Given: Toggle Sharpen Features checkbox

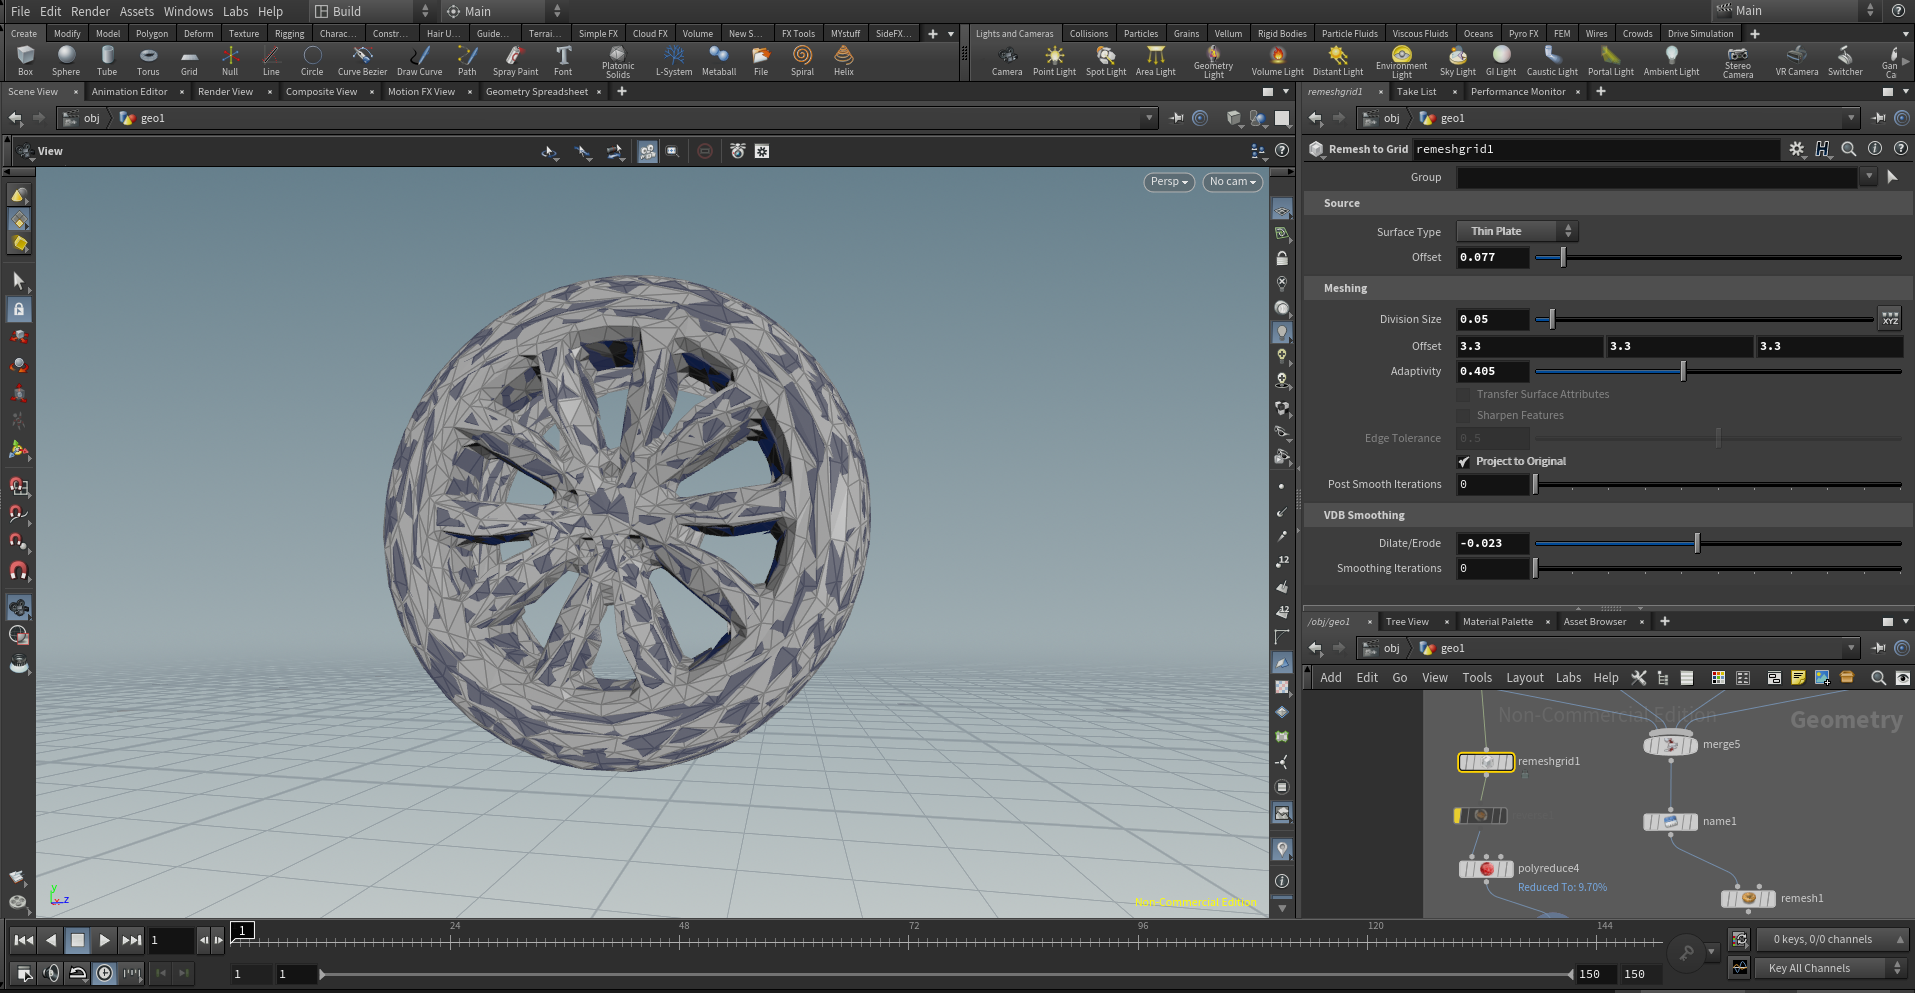Looking at the screenshot, I should [x=1464, y=416].
